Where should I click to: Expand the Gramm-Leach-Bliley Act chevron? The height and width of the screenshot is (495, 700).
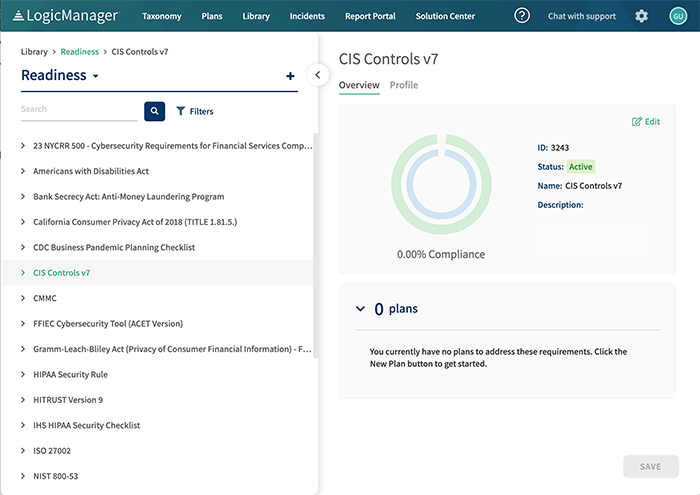(x=23, y=349)
